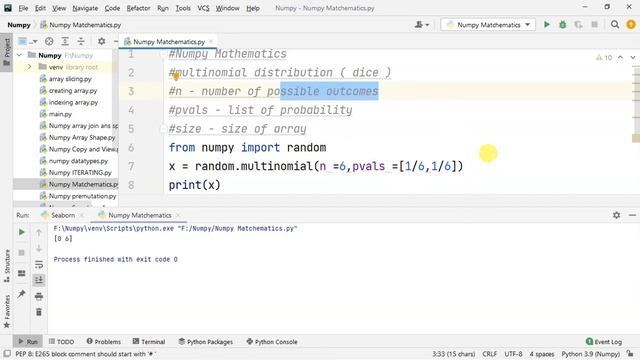Screen dimensions: 640x360
Task: Expand the venv folder
Action: (29, 67)
